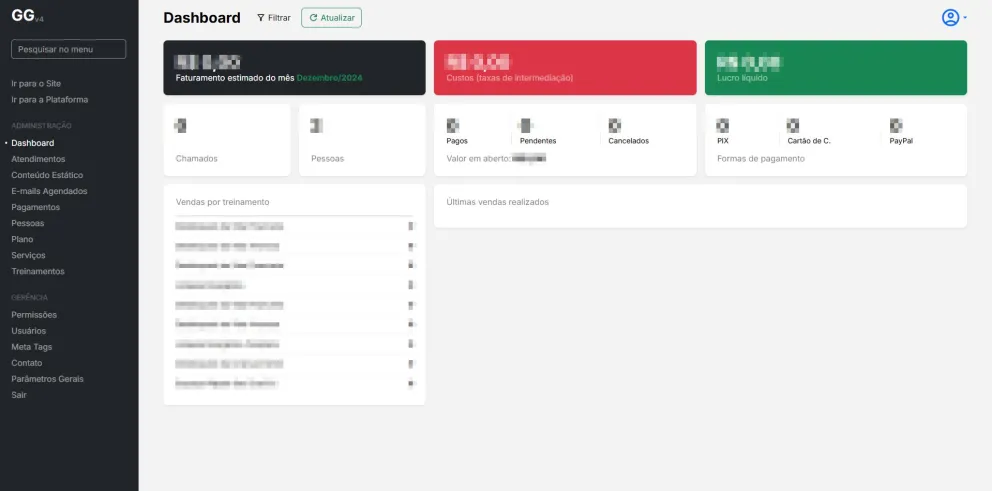Open Conteúdo Estático in the sidebar

(x=47, y=175)
